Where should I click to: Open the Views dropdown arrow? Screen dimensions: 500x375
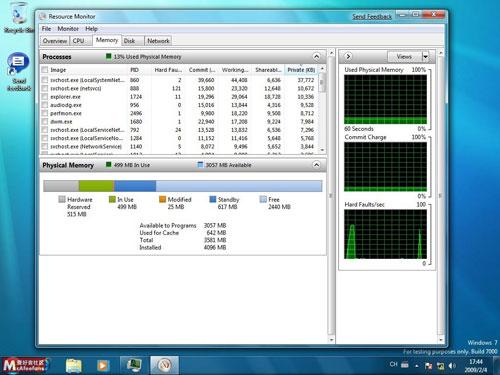(x=426, y=57)
